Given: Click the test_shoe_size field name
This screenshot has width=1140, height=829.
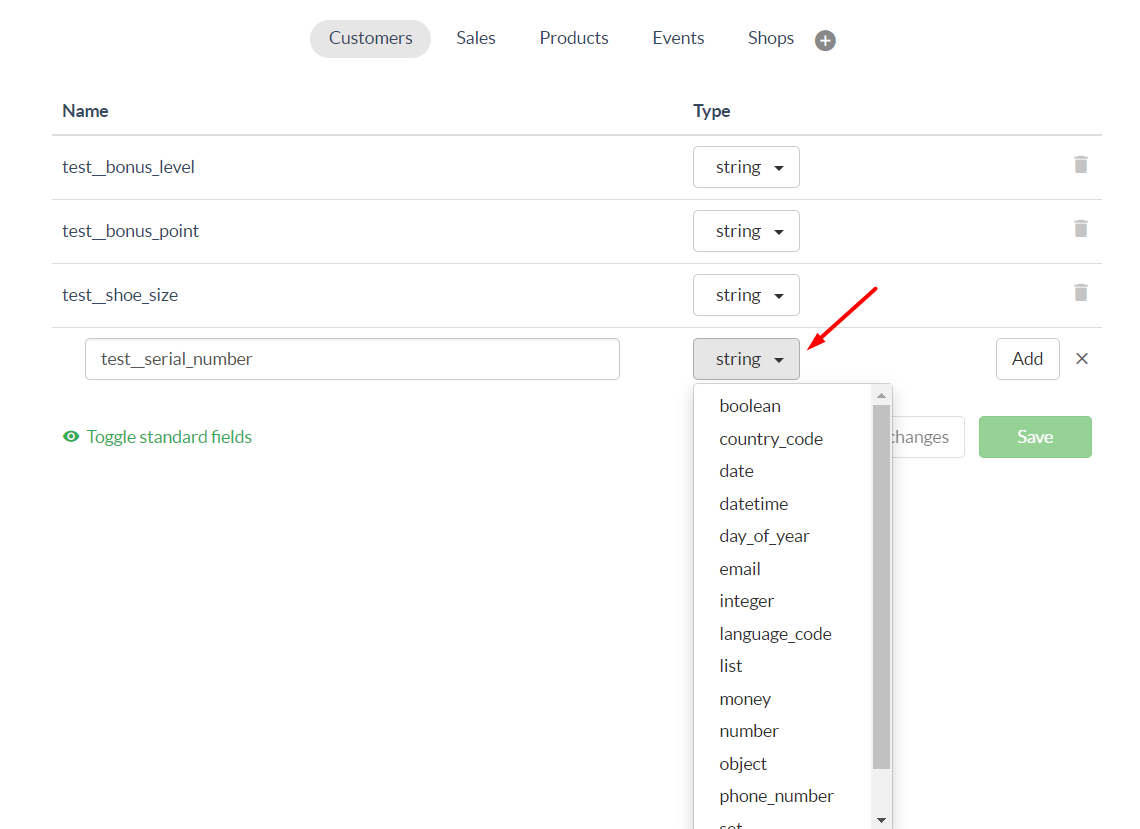Looking at the screenshot, I should click(120, 295).
